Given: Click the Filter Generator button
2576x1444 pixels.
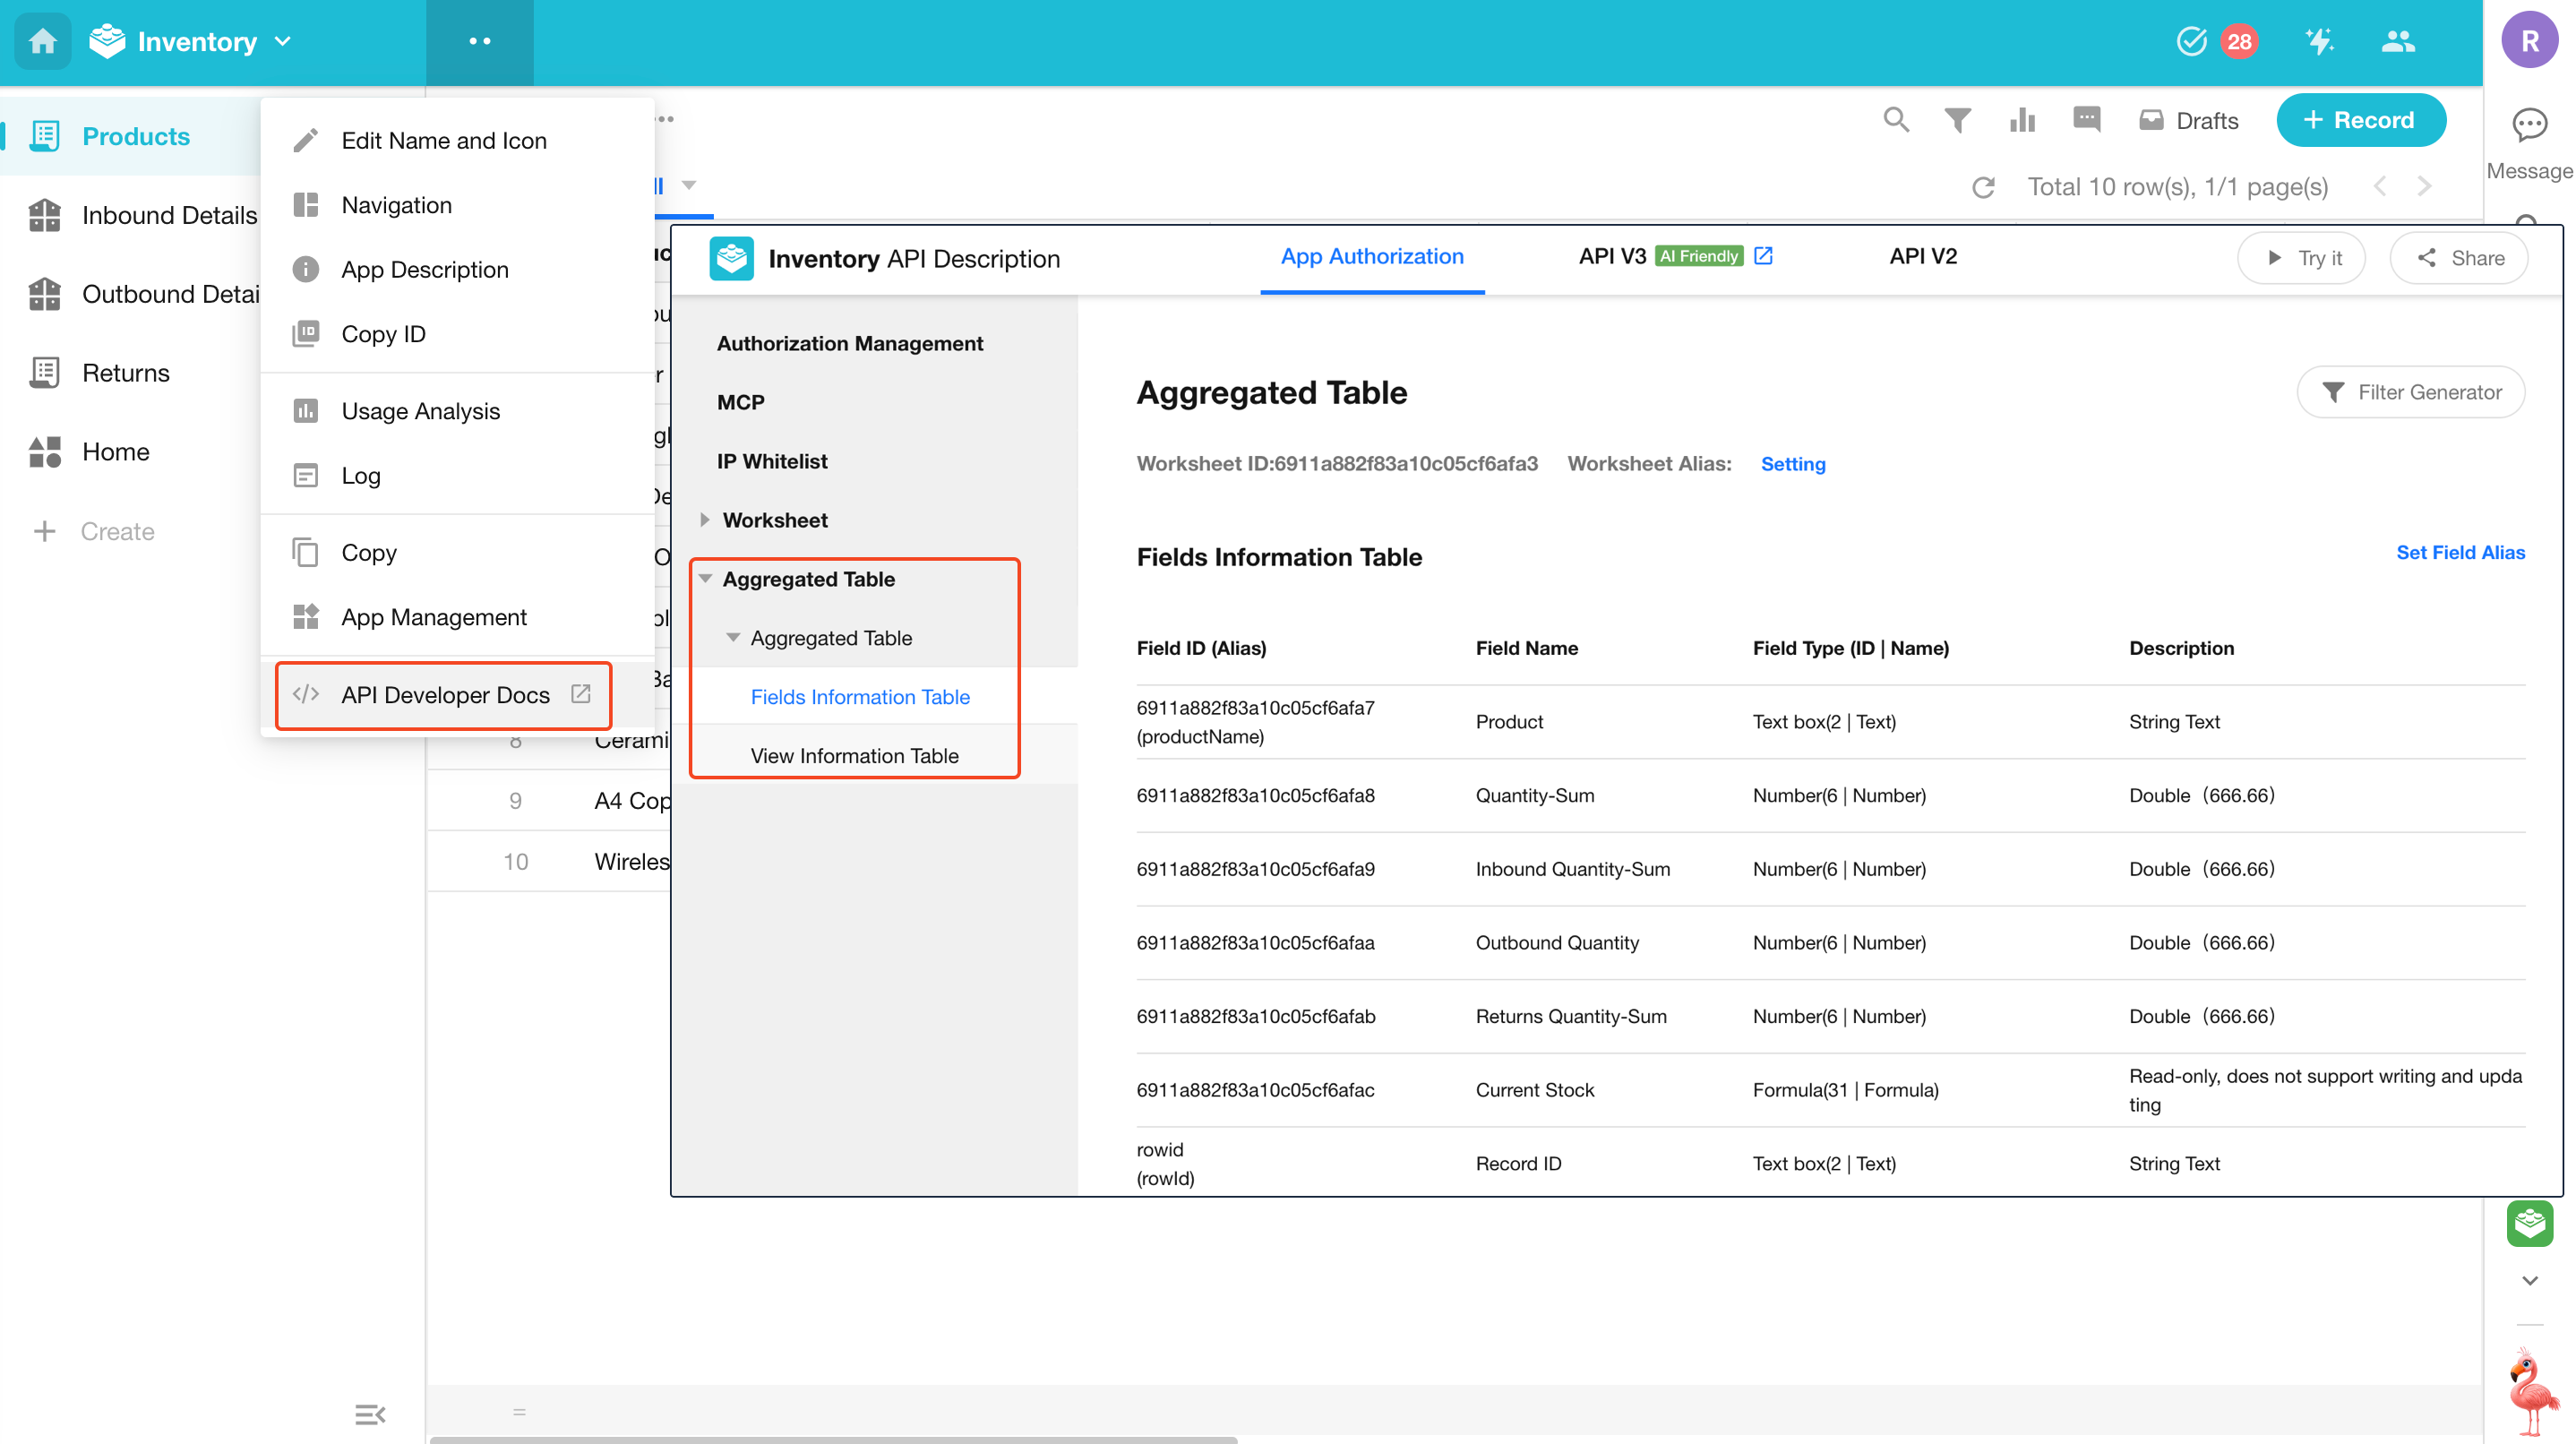Looking at the screenshot, I should [x=2410, y=392].
